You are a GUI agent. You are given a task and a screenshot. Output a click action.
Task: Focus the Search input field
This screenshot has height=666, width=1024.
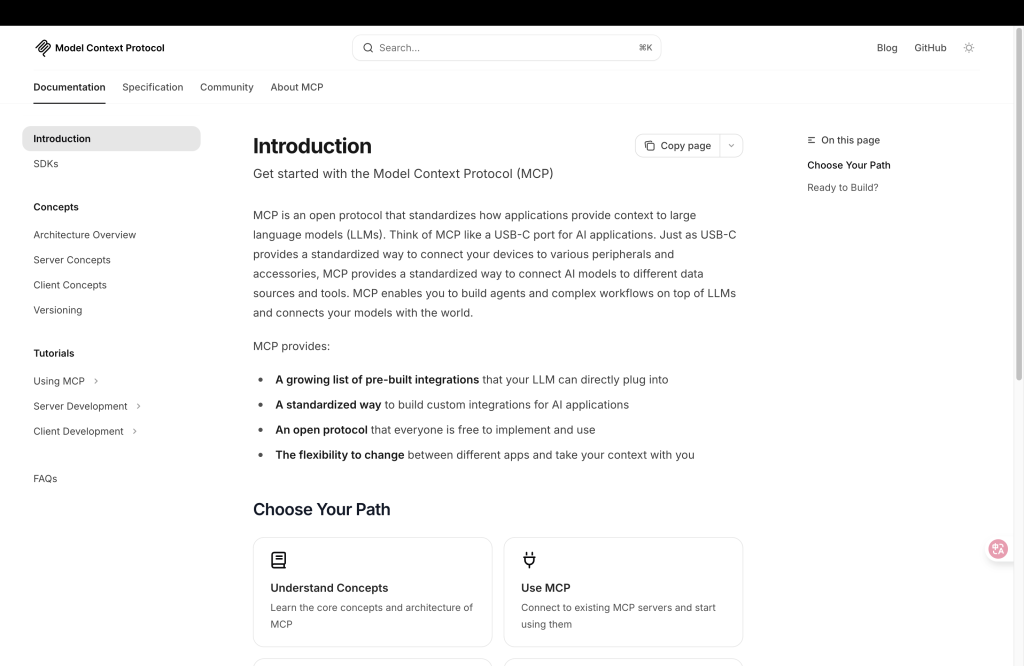pyautogui.click(x=500, y=48)
